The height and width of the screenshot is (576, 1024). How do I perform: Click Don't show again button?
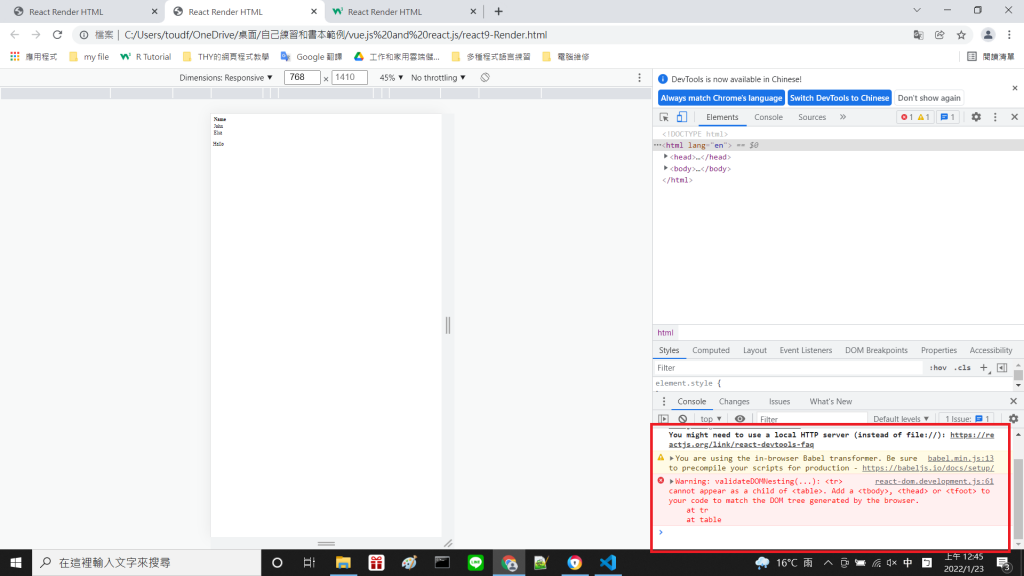929,98
